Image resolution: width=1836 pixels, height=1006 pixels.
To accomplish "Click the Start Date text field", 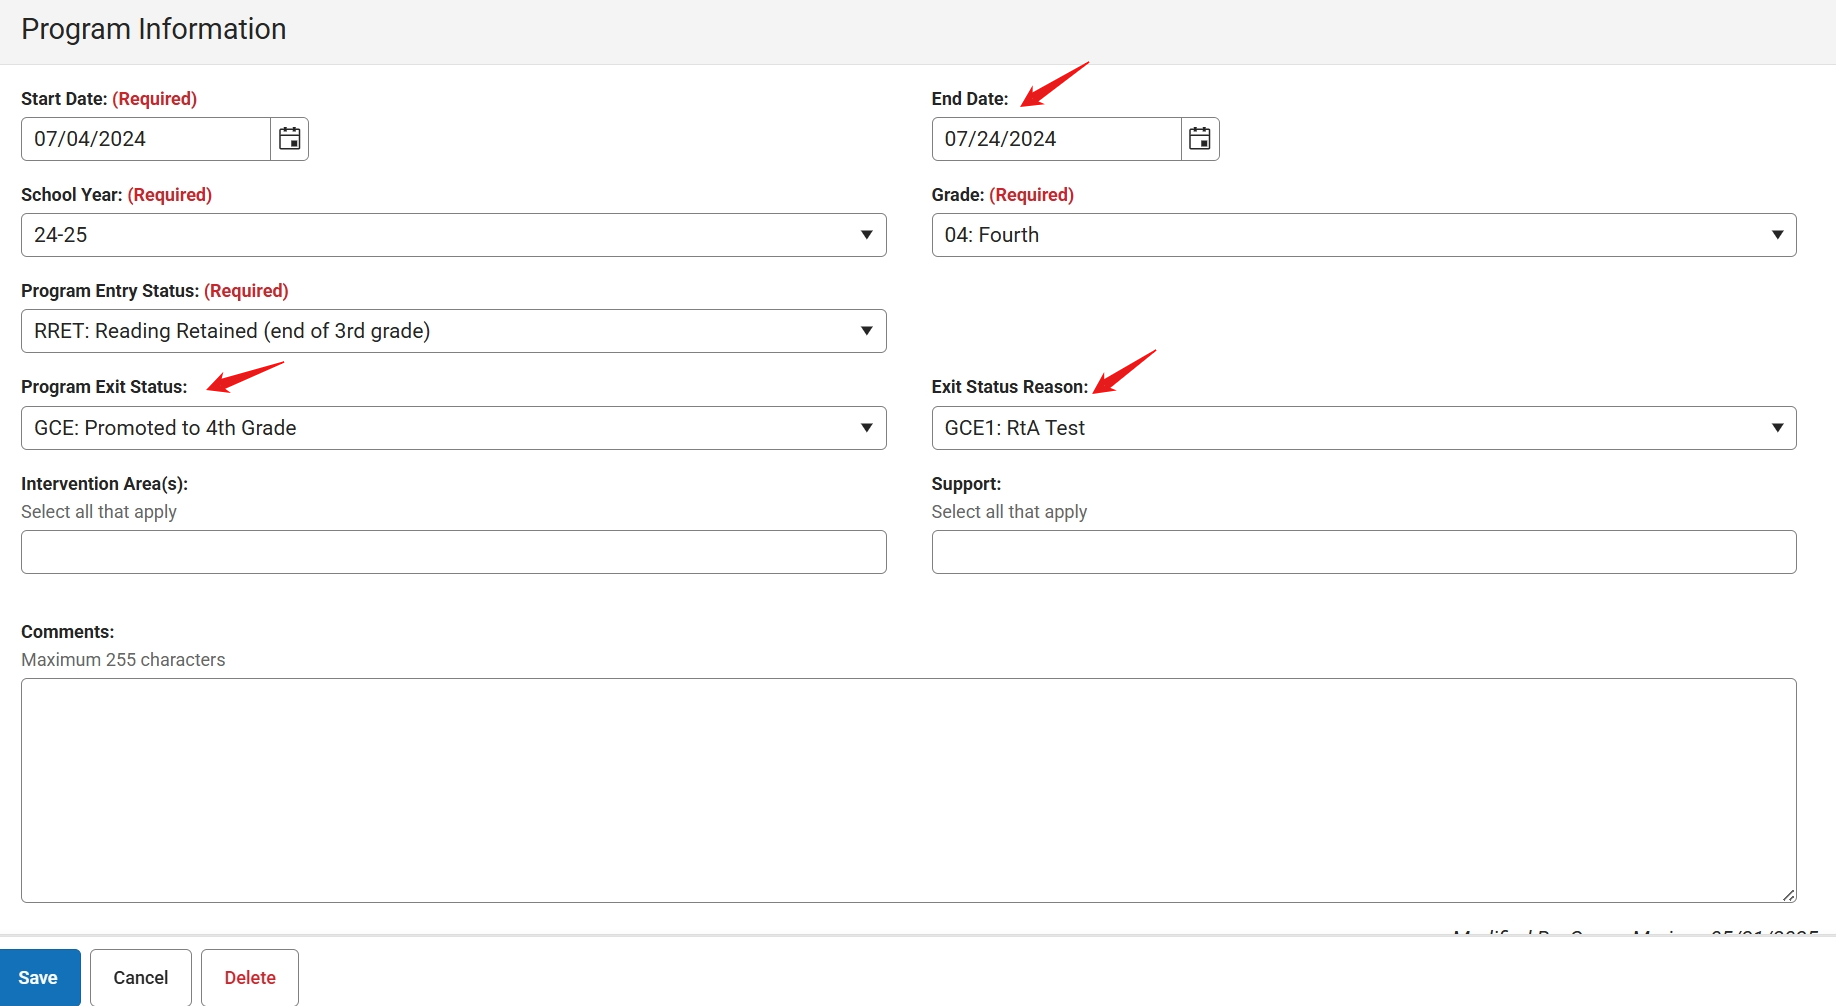I will (x=146, y=139).
